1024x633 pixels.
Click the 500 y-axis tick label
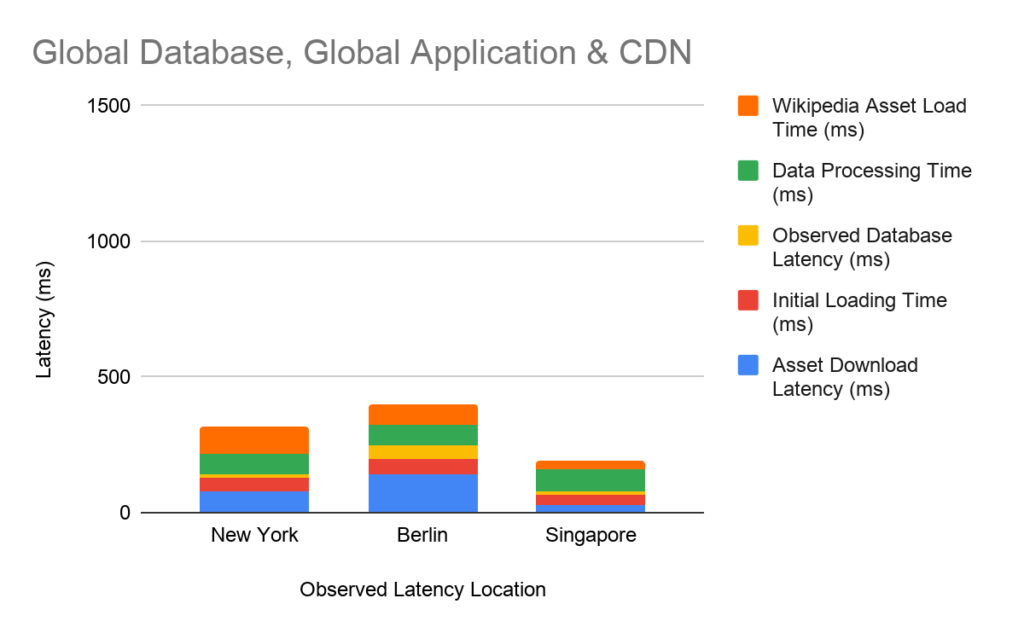114,378
